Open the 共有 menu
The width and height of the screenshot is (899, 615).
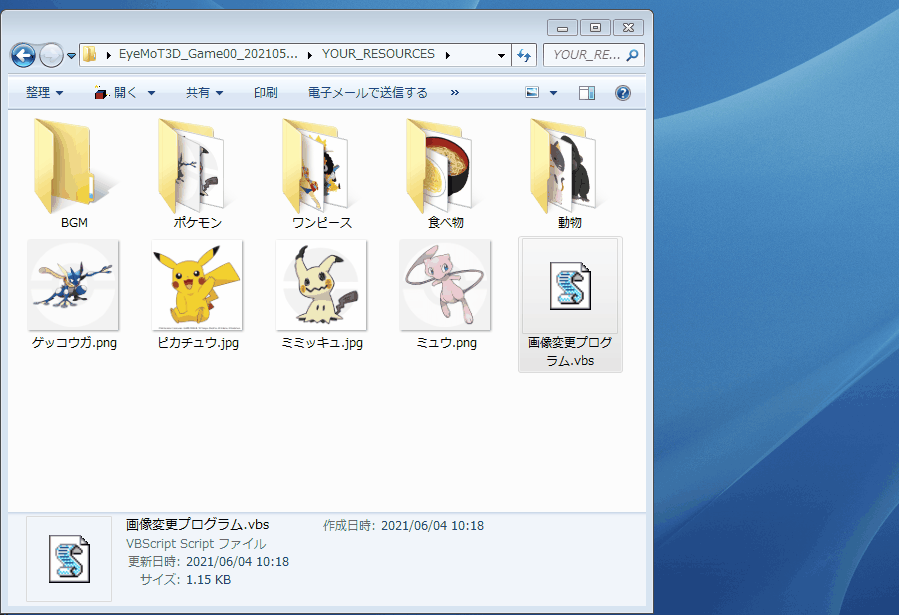(204, 92)
